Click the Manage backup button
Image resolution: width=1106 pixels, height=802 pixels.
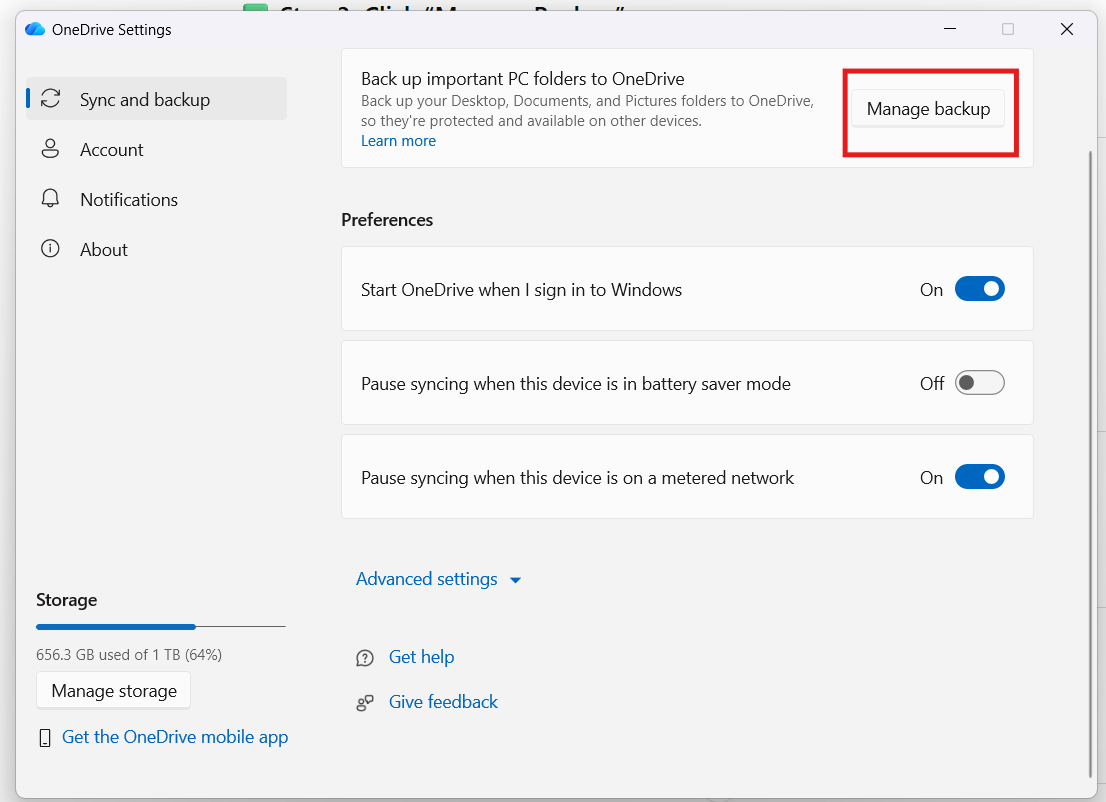928,109
